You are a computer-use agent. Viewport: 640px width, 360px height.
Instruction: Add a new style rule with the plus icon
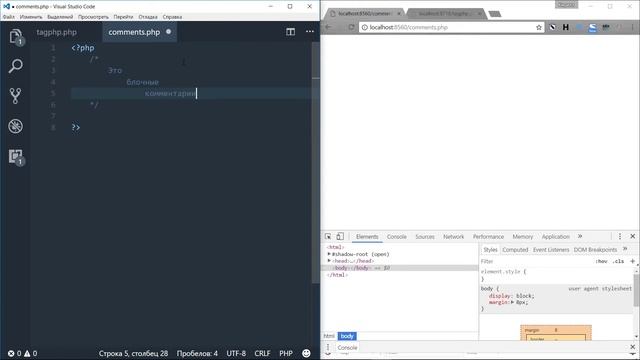633,261
